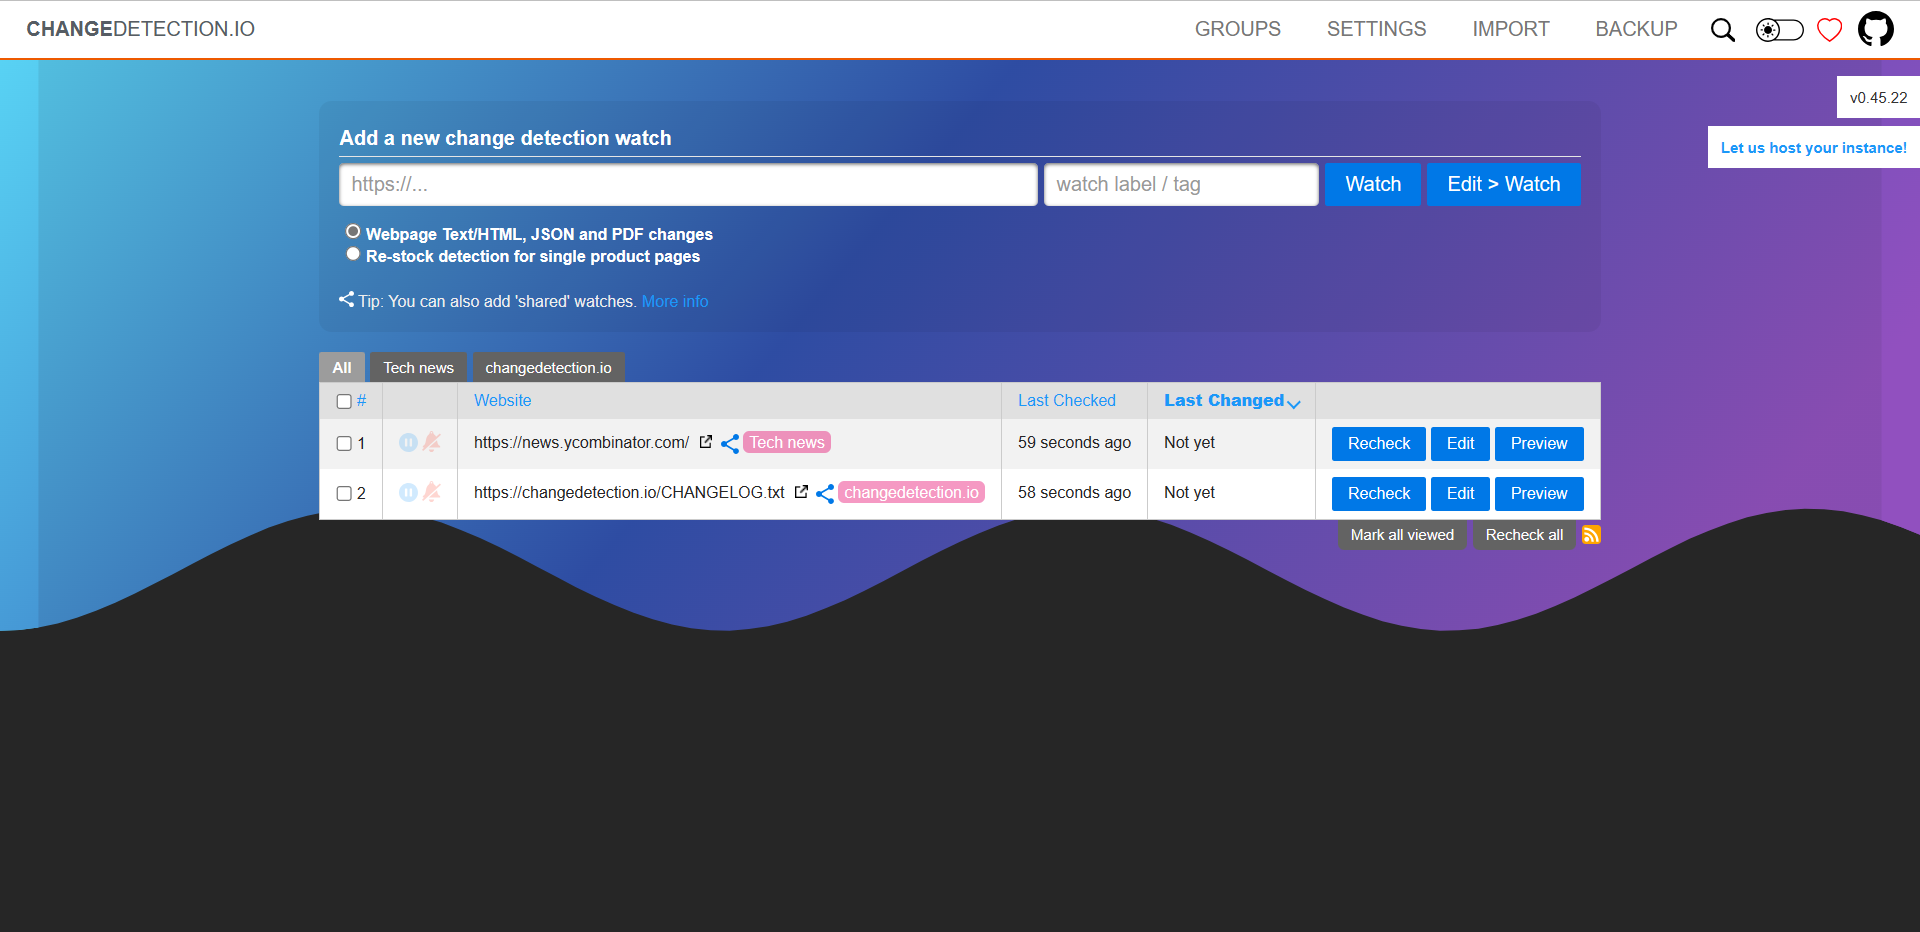The image size is (1920, 932).
Task: Sort the list by Website column
Action: click(x=502, y=401)
